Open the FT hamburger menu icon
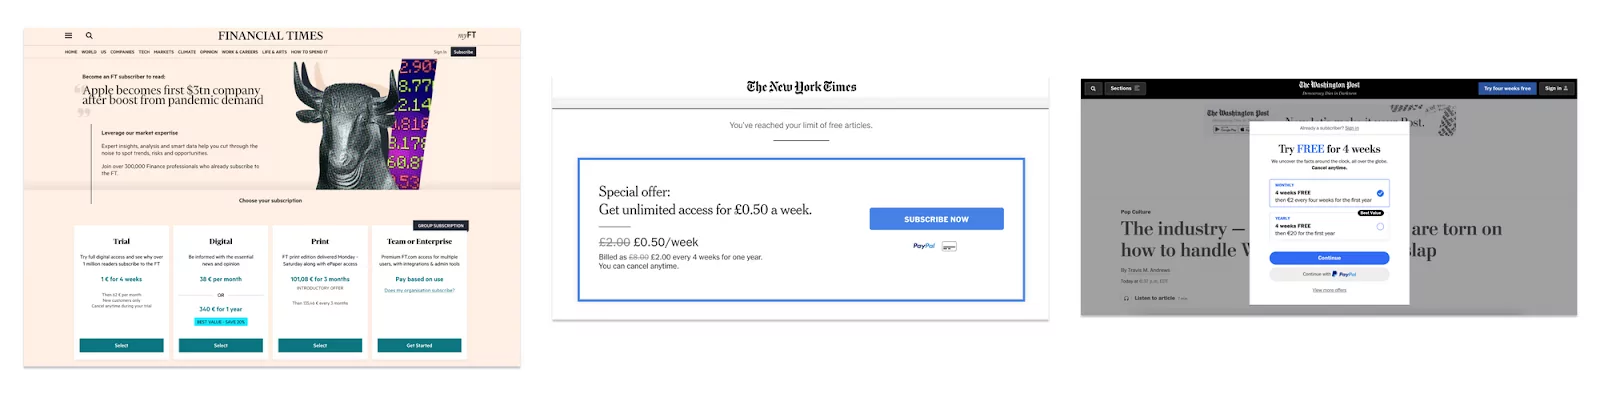Viewport: 1600px width, 402px height. pos(68,35)
